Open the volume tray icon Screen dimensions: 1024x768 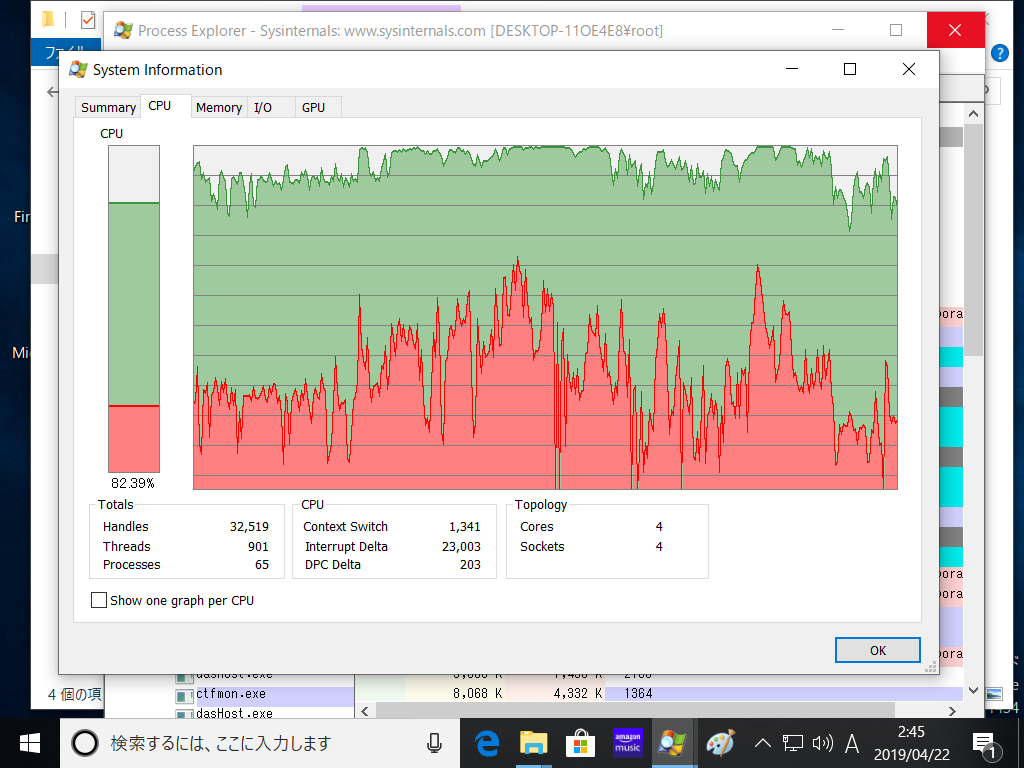[823, 743]
